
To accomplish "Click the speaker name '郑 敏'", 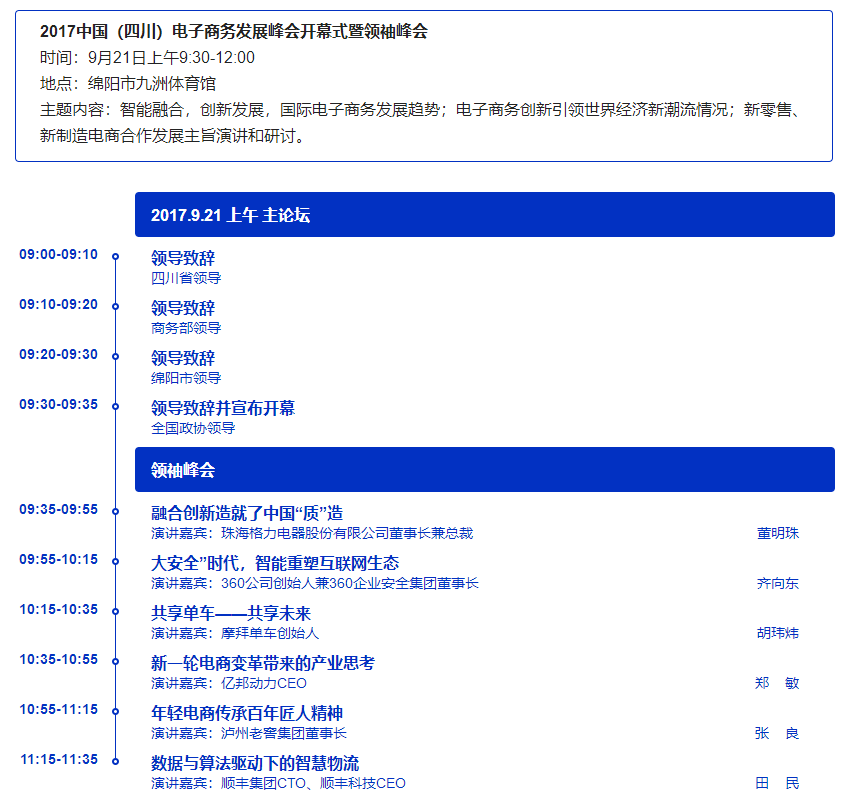I will 777,683.
